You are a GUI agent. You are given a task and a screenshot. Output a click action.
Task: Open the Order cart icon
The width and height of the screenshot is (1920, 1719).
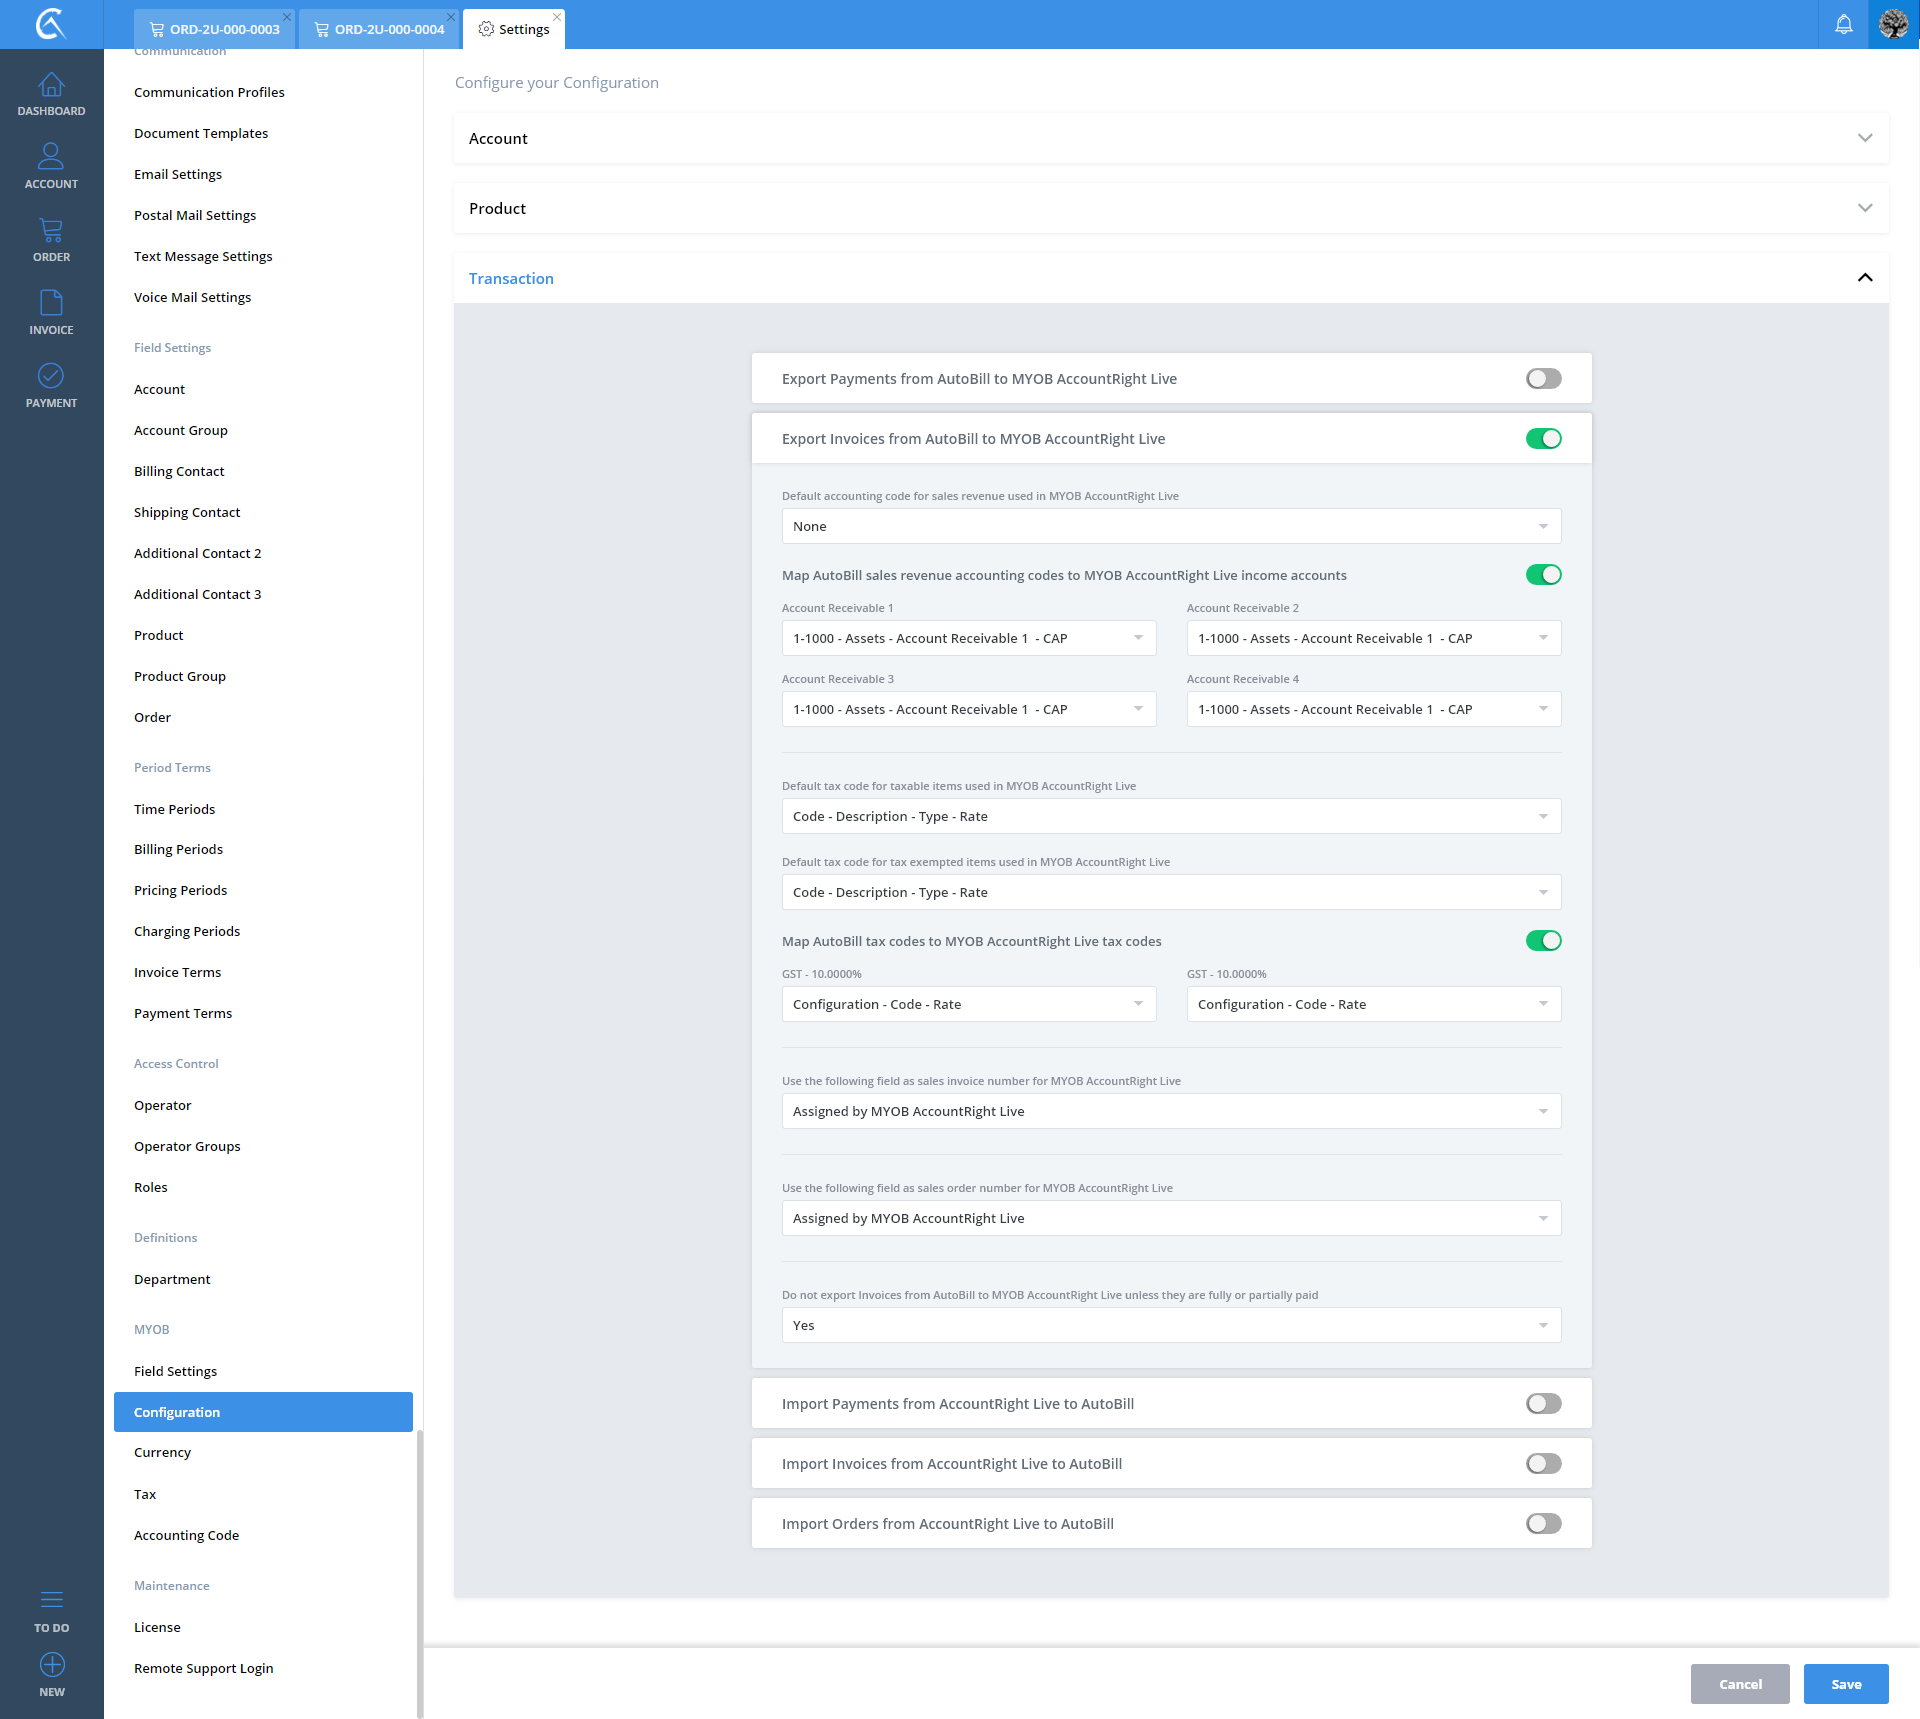coord(51,231)
